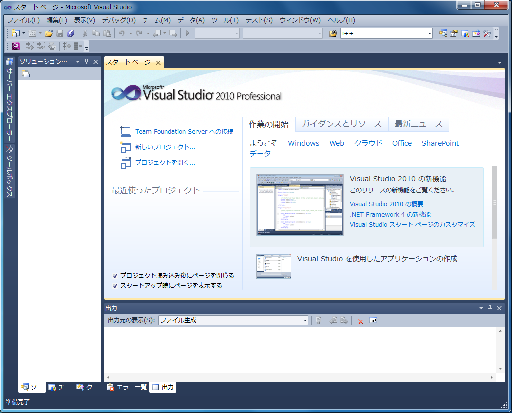
Task: Click the icon in Solution Explorer's toolbar
Action: click(26, 74)
